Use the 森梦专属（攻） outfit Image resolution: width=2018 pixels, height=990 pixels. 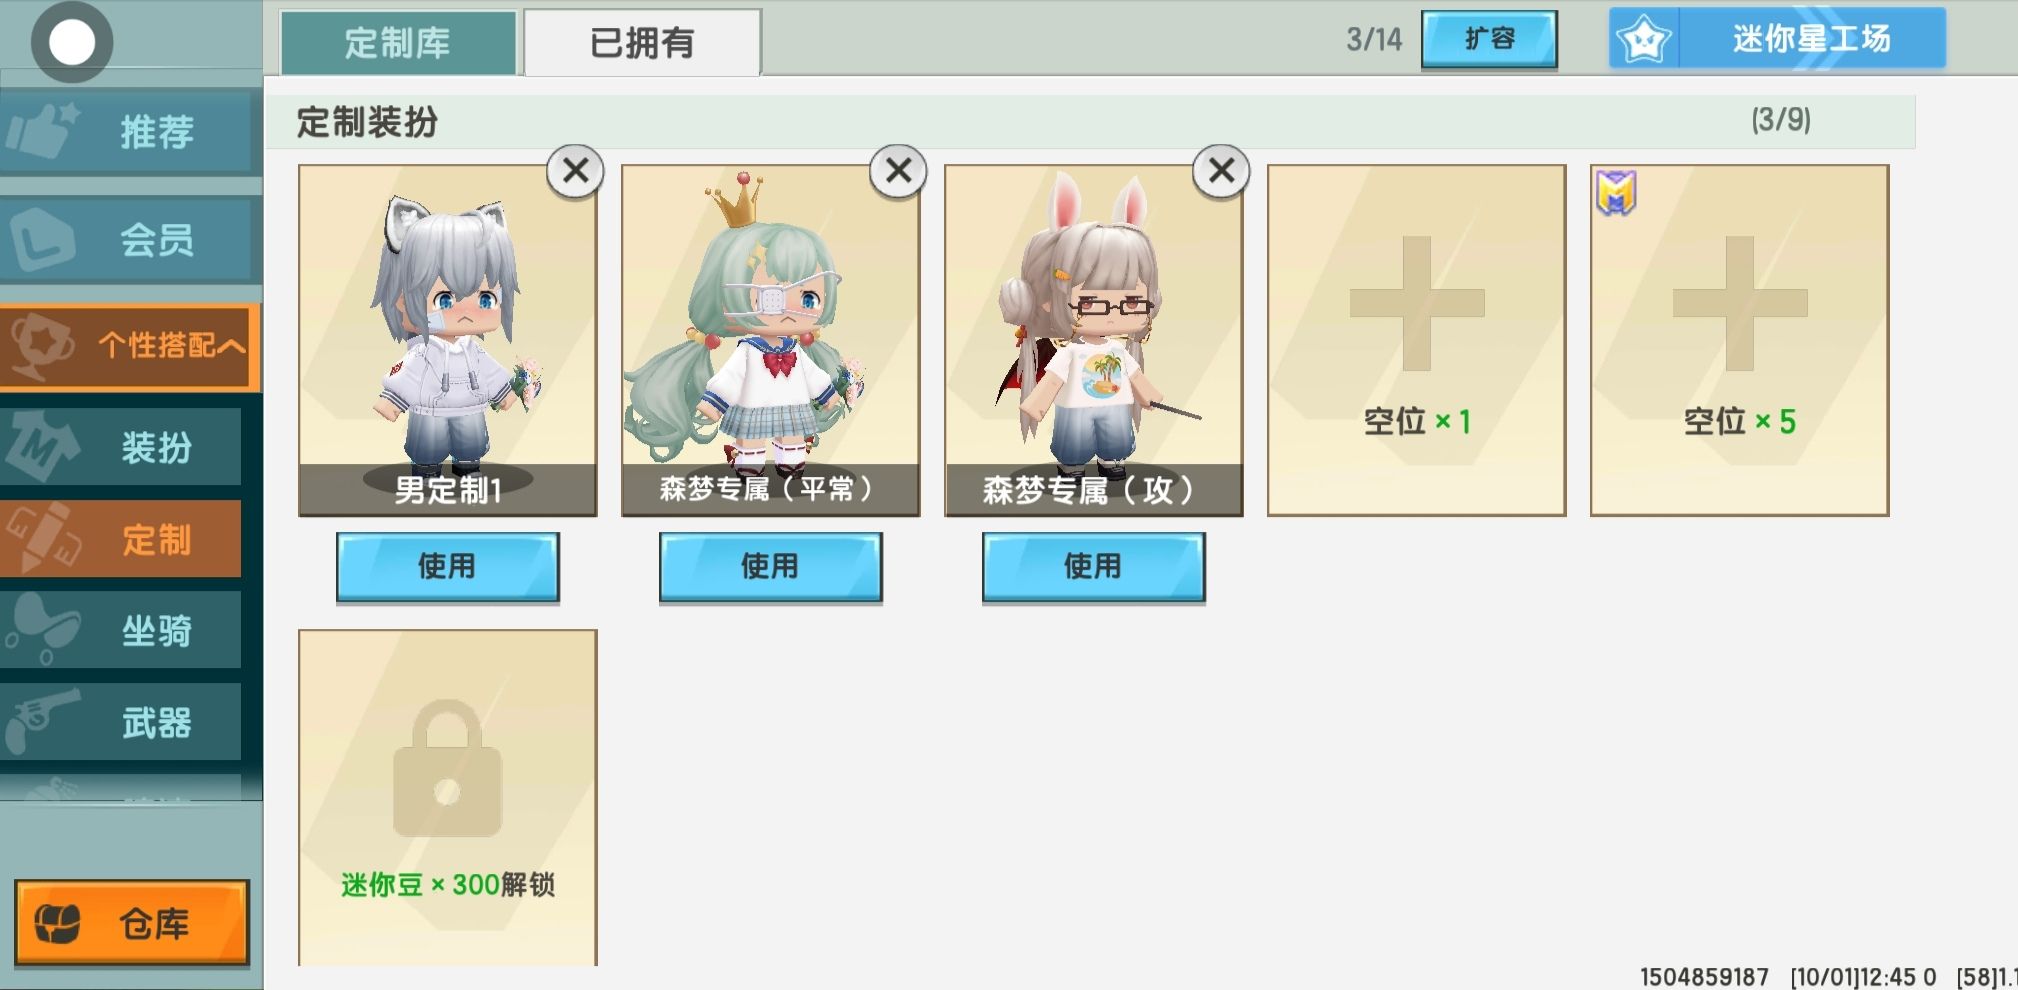[1093, 567]
